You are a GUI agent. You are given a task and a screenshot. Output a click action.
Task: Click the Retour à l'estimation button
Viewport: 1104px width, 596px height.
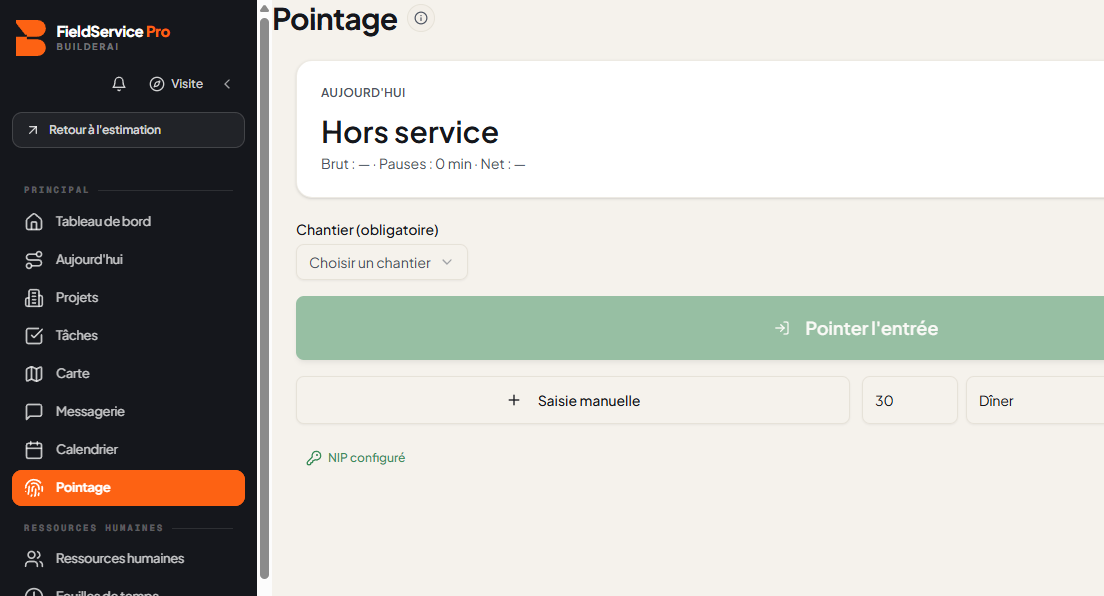[128, 130]
